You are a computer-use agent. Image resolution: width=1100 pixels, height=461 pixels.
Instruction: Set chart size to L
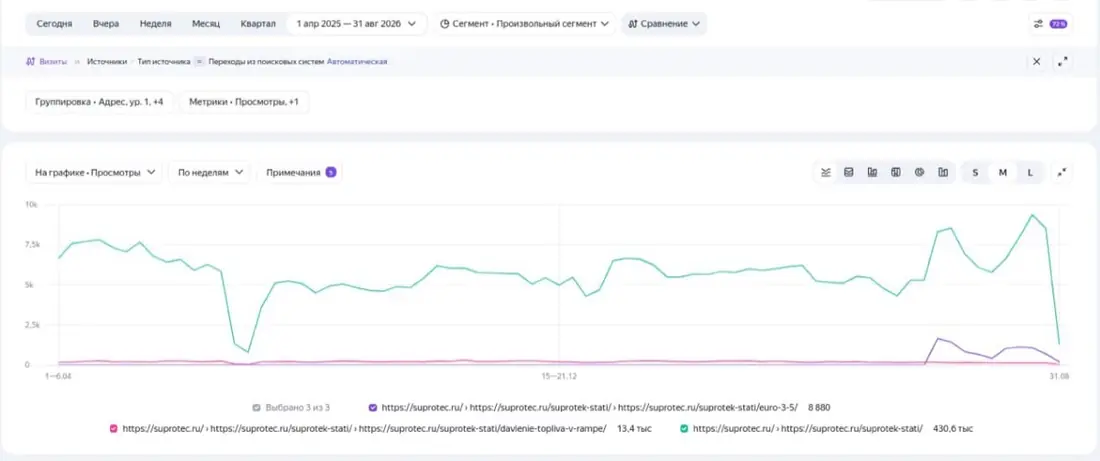[x=1030, y=173]
